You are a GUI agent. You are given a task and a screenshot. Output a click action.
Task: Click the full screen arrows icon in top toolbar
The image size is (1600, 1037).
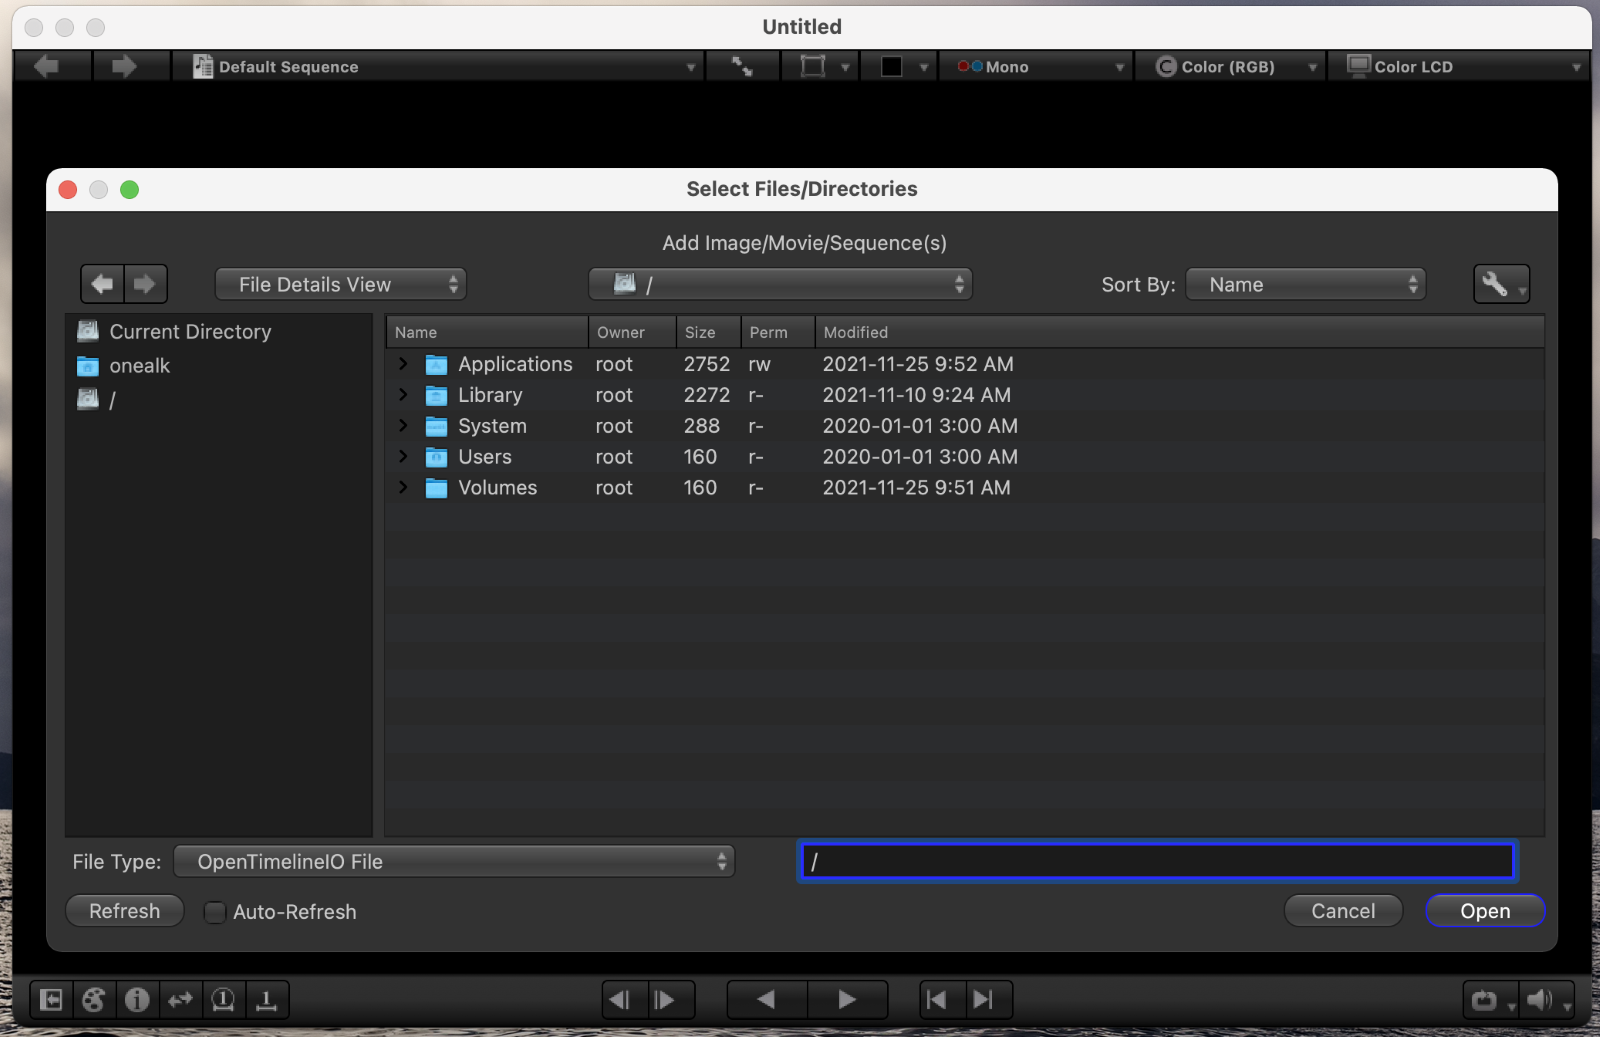(x=742, y=67)
